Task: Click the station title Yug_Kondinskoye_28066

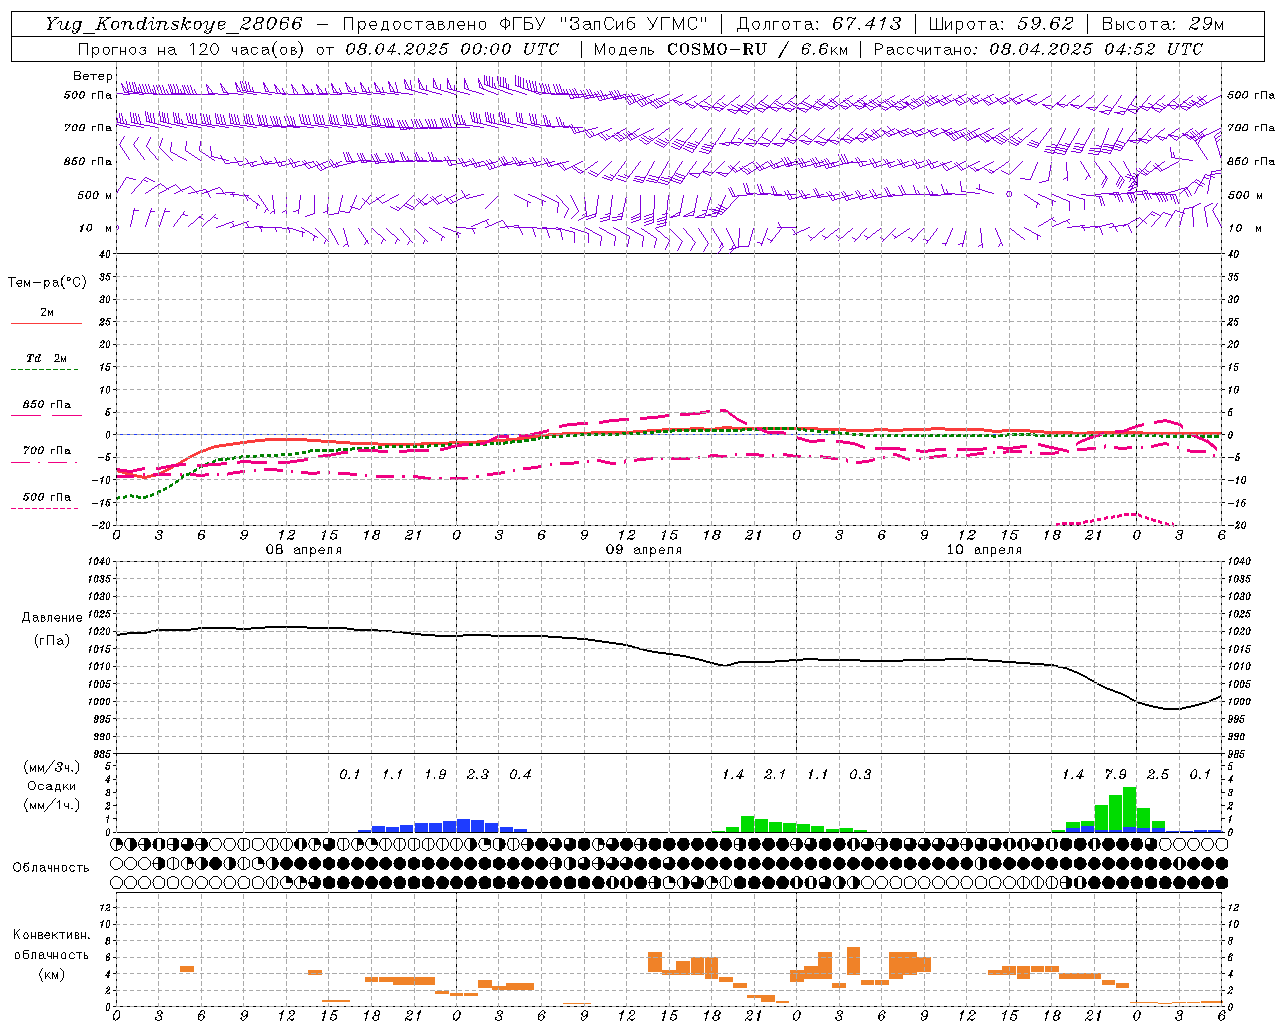Action: 174,24
